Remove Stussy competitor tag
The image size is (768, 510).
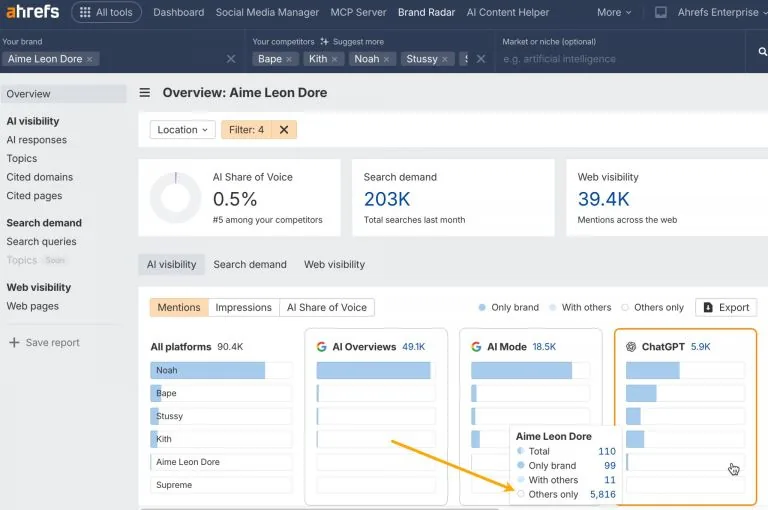tap(445, 59)
